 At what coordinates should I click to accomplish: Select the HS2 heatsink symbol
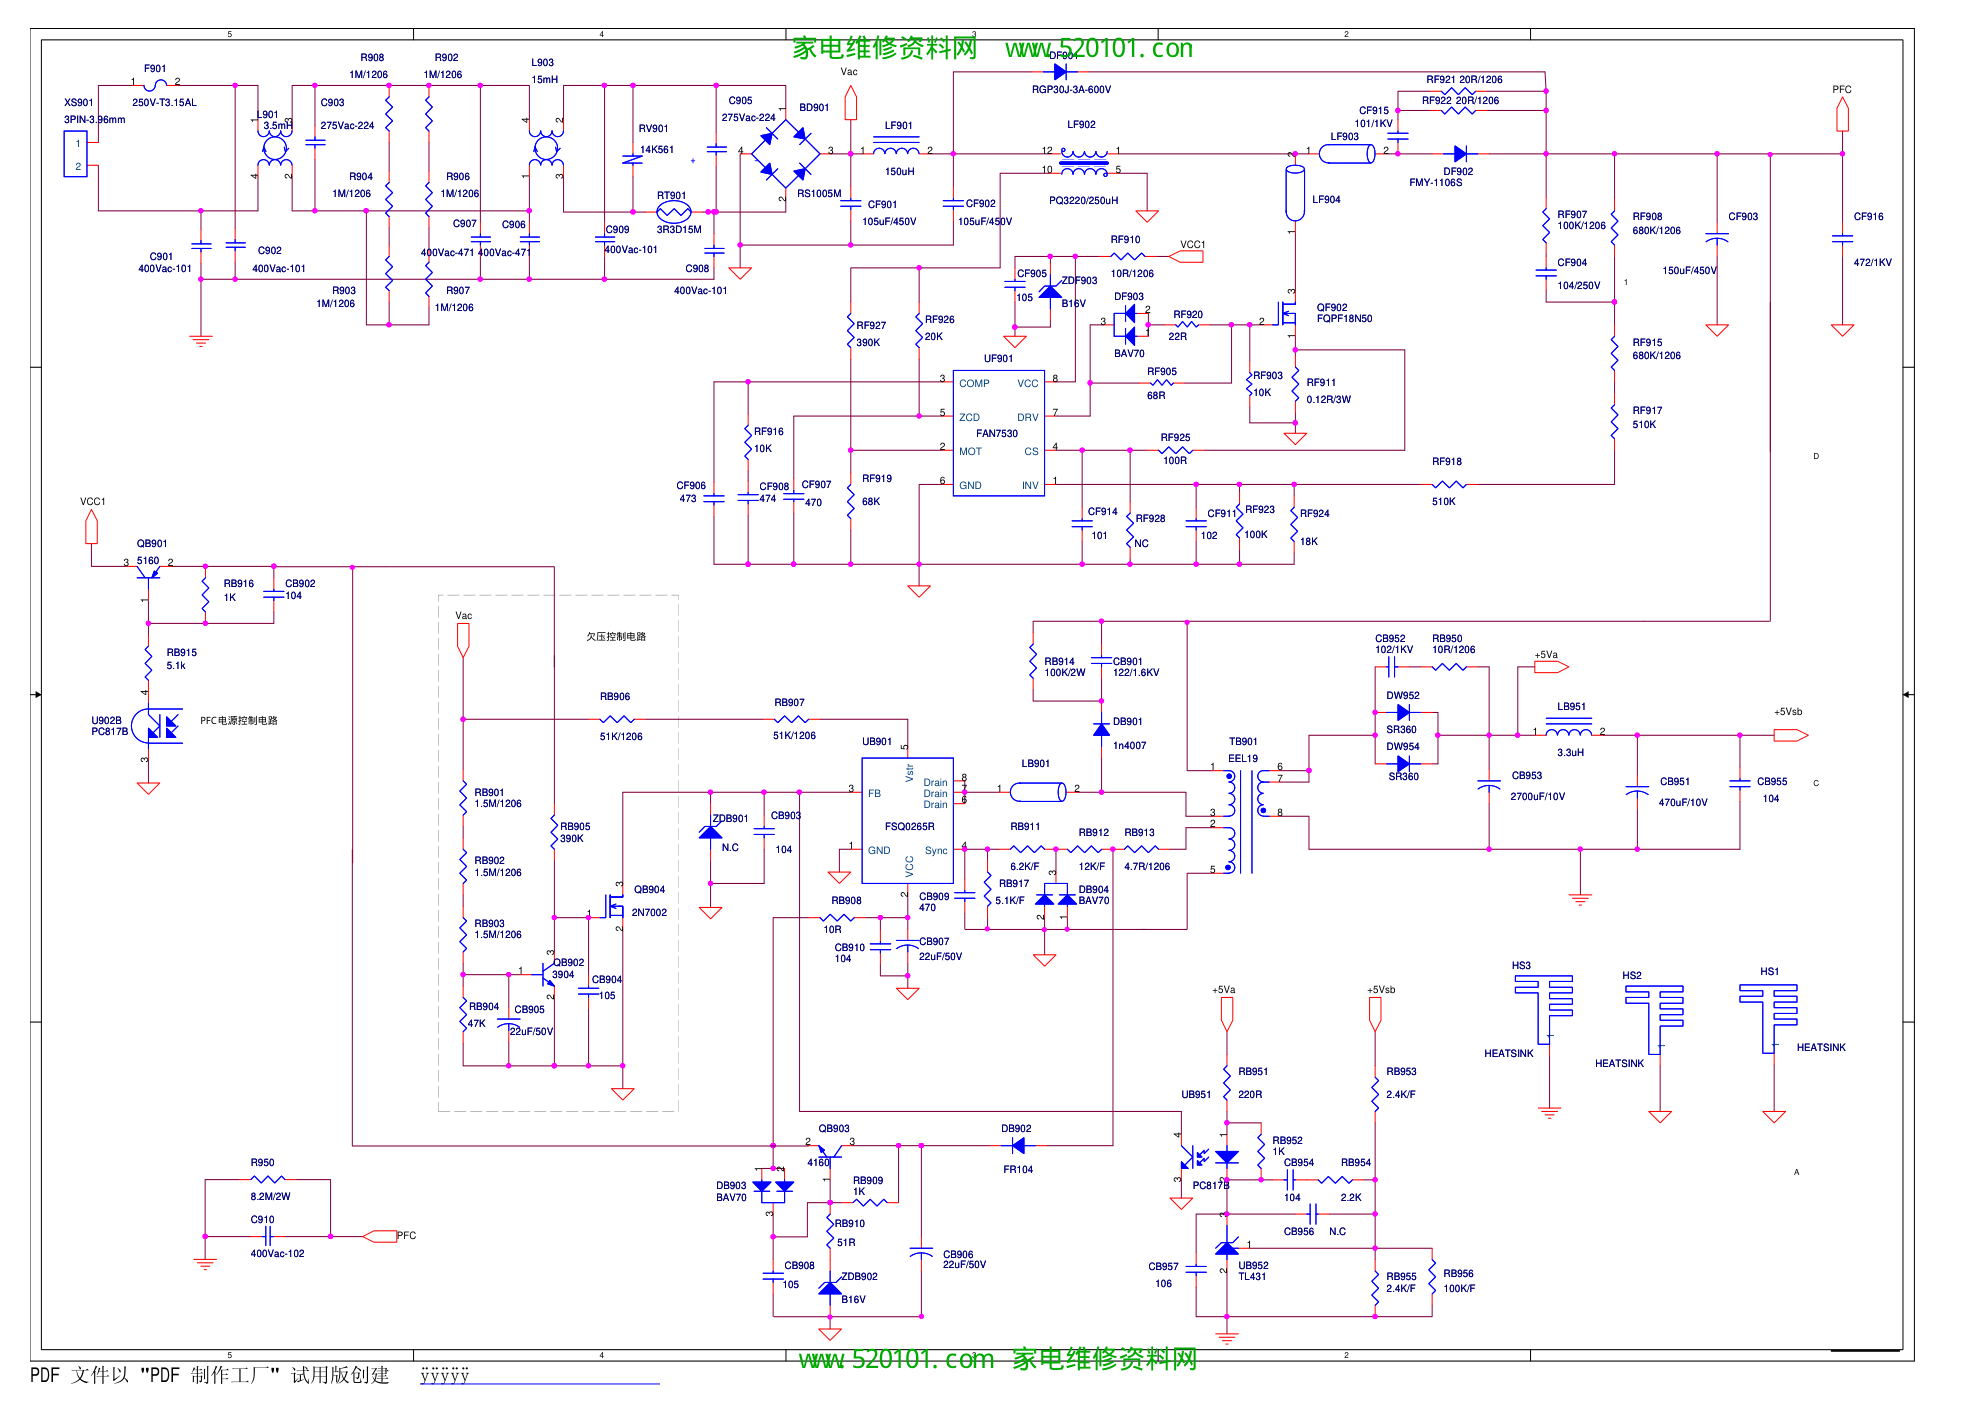1654,1018
